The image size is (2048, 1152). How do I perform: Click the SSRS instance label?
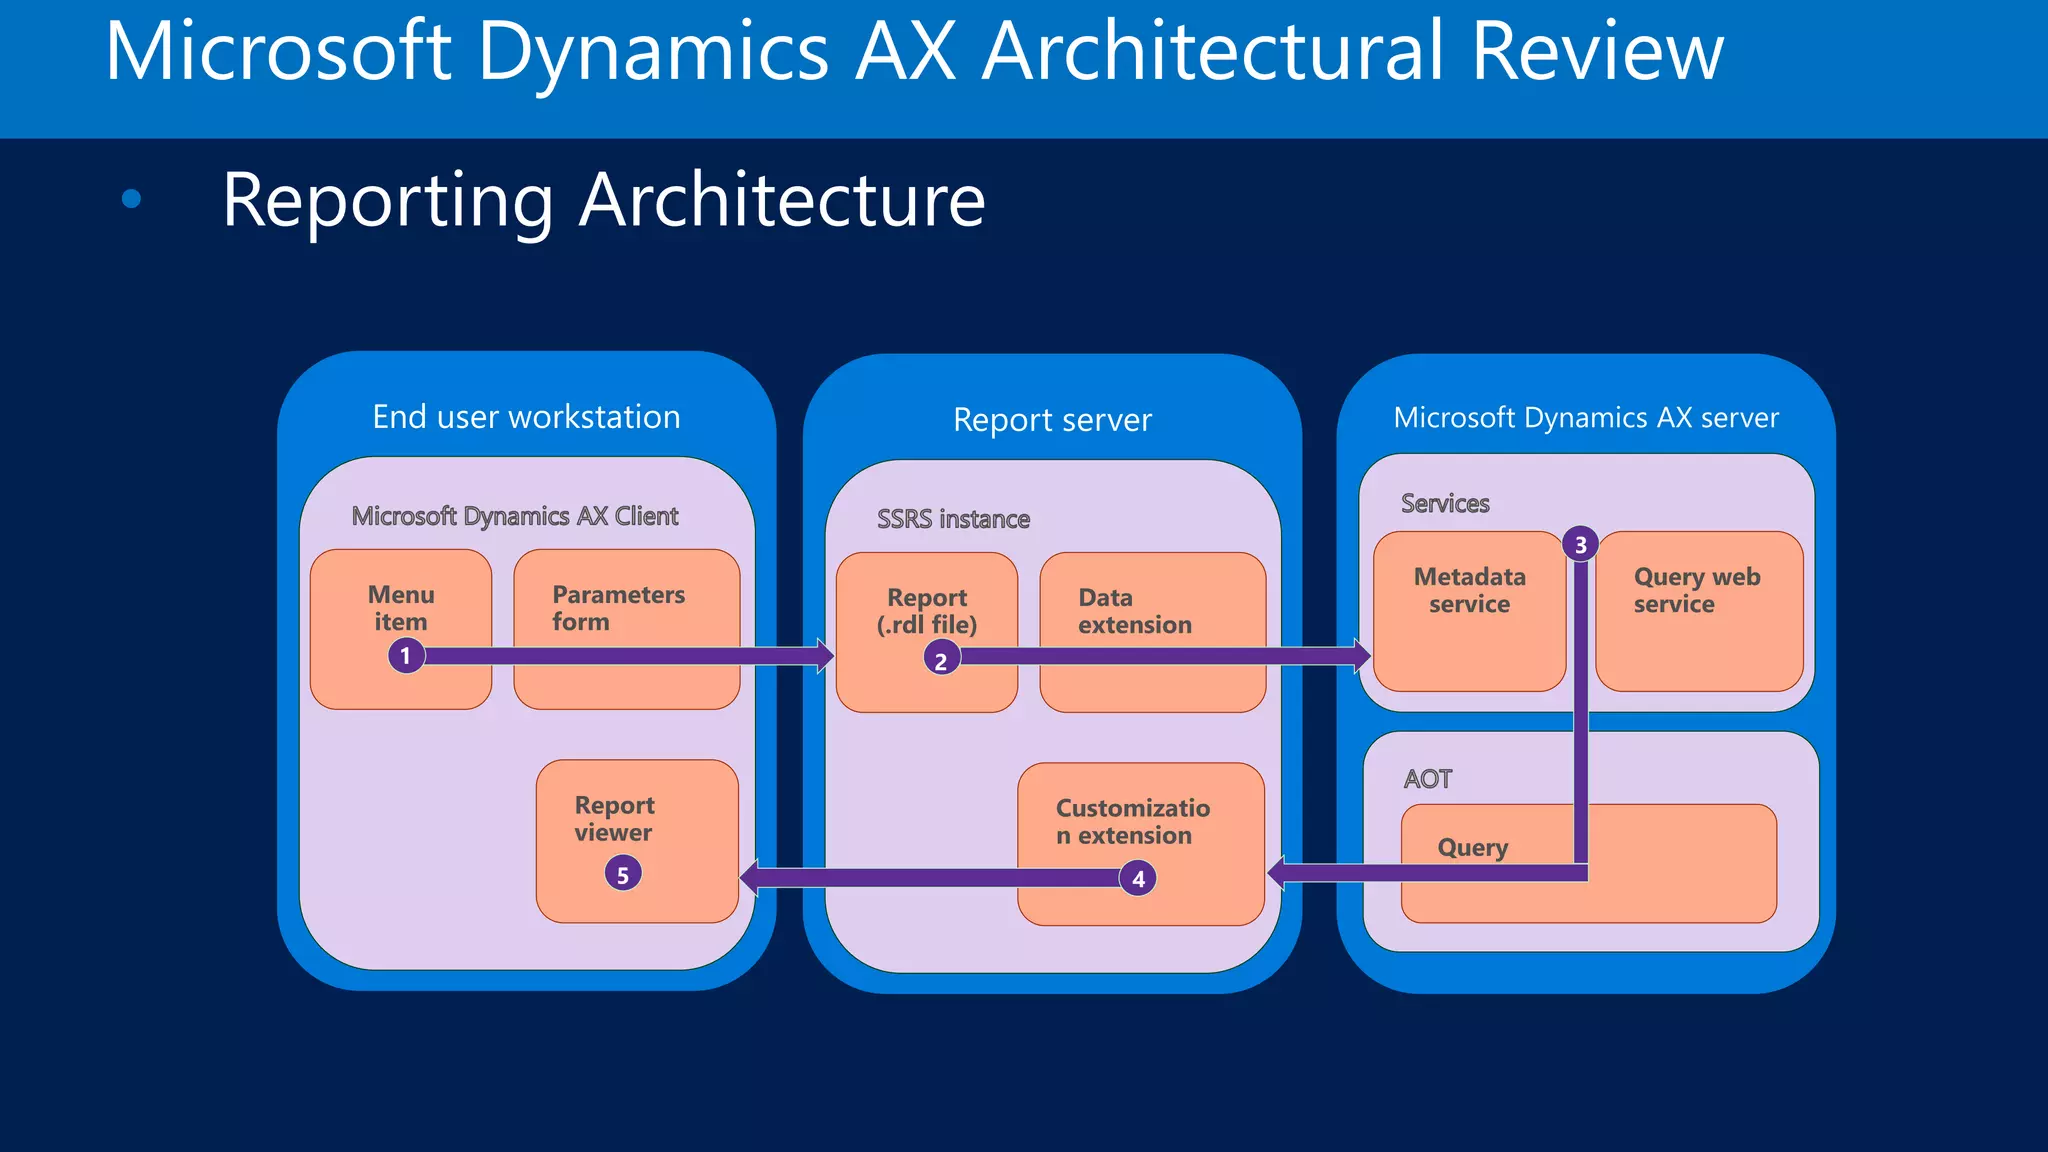(953, 519)
